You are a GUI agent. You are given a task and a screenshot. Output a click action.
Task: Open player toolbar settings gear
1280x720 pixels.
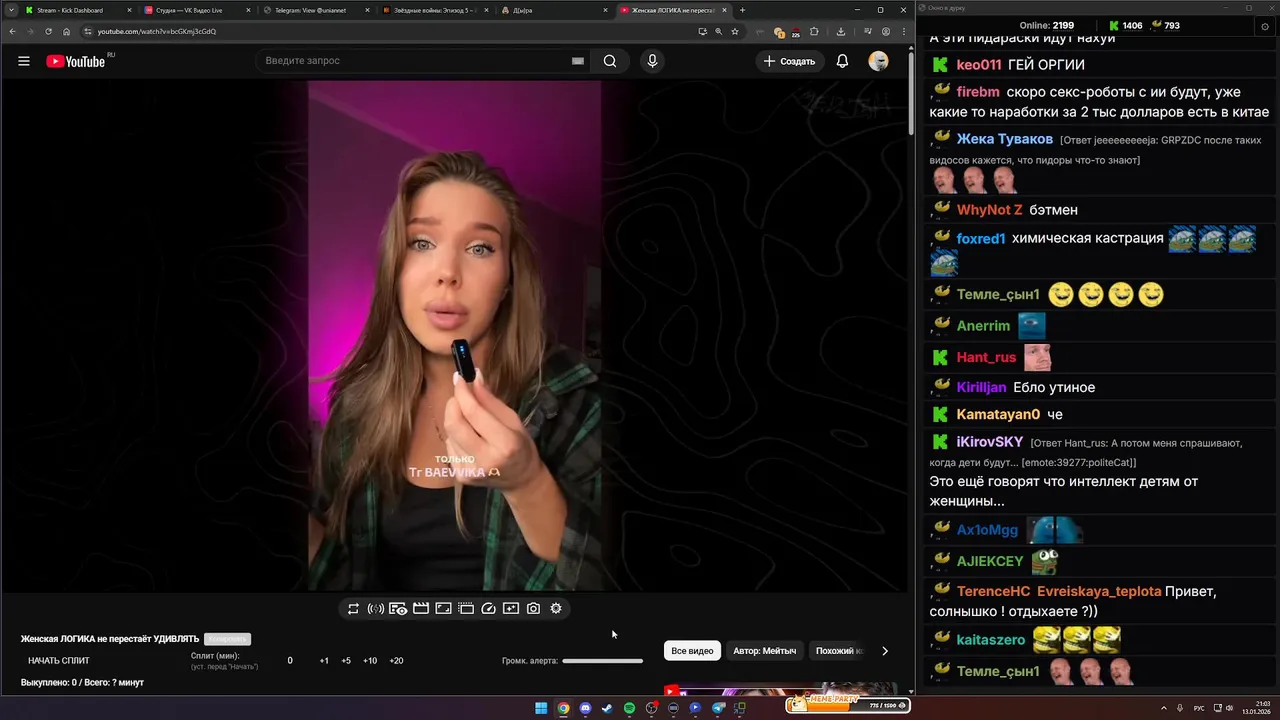point(556,608)
